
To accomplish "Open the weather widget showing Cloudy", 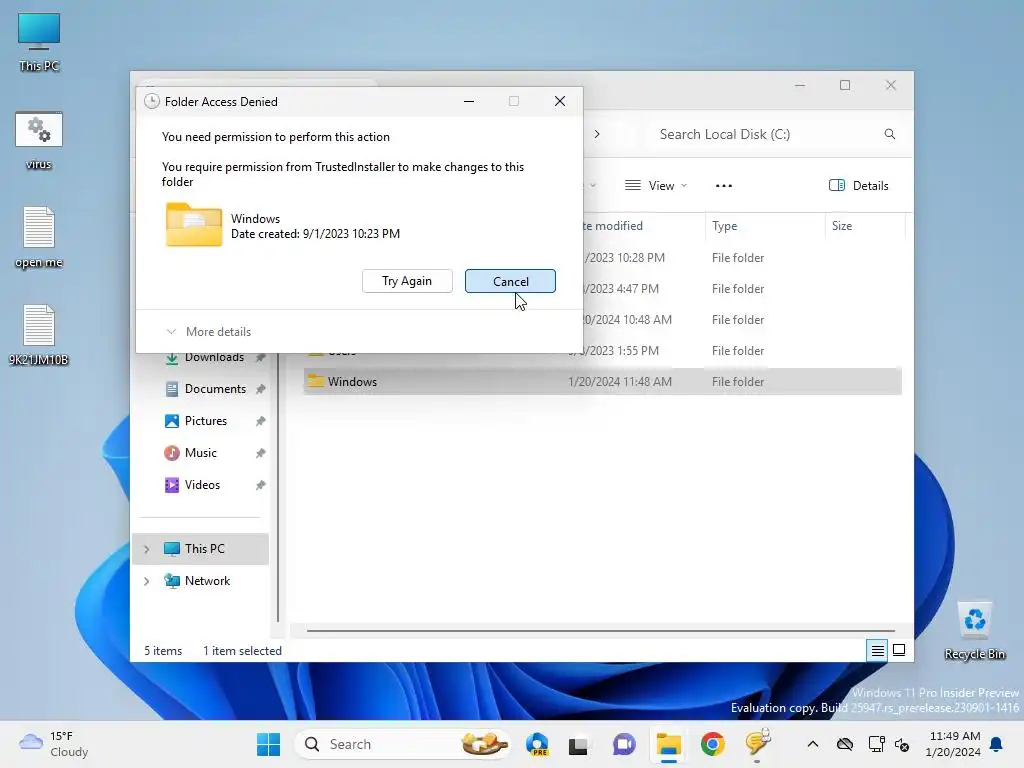I will coord(54,744).
